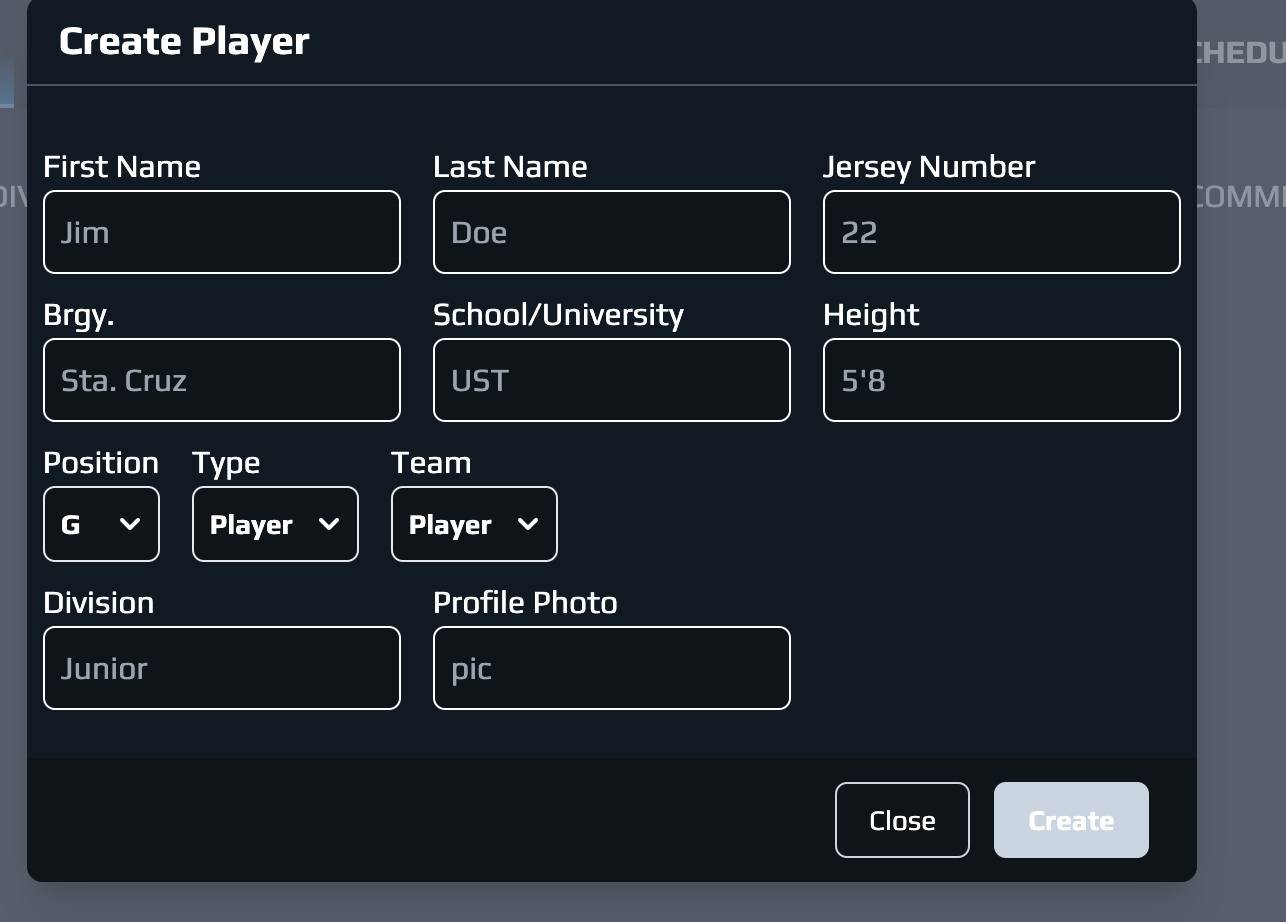Open the Team dropdown
The width and height of the screenshot is (1286, 922).
pyautogui.click(x=474, y=524)
